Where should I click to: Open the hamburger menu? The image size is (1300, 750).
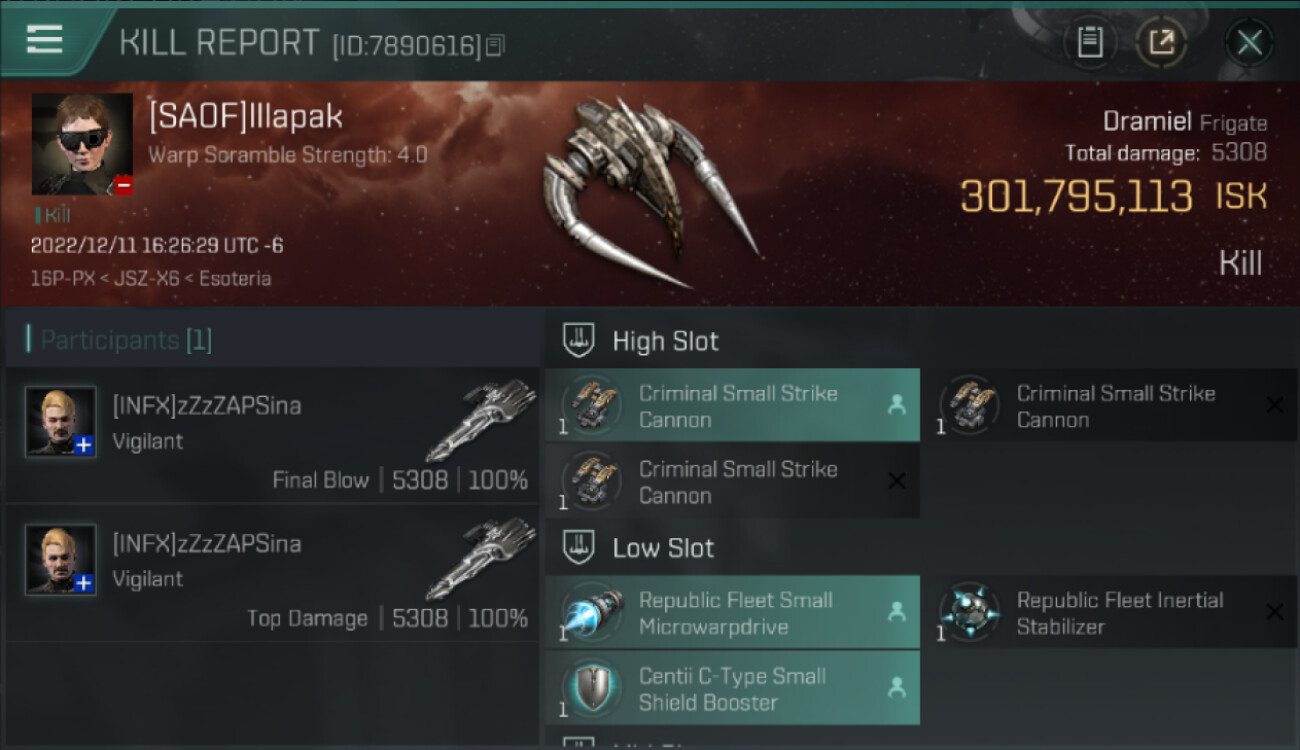(45, 40)
